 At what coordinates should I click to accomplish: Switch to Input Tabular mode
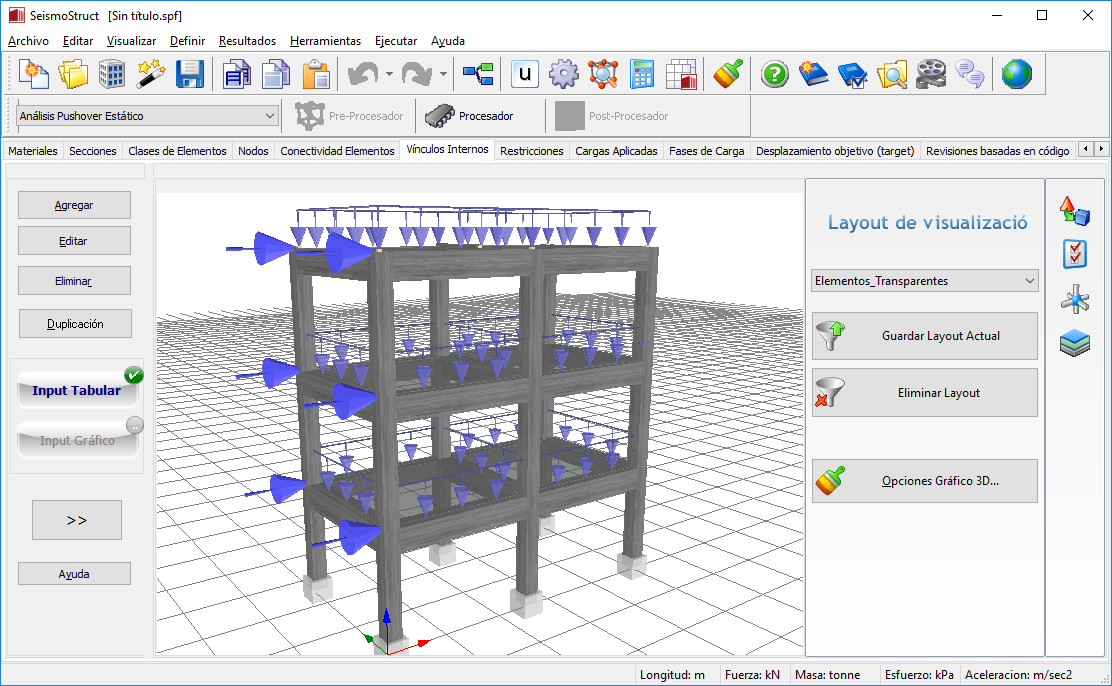click(76, 391)
